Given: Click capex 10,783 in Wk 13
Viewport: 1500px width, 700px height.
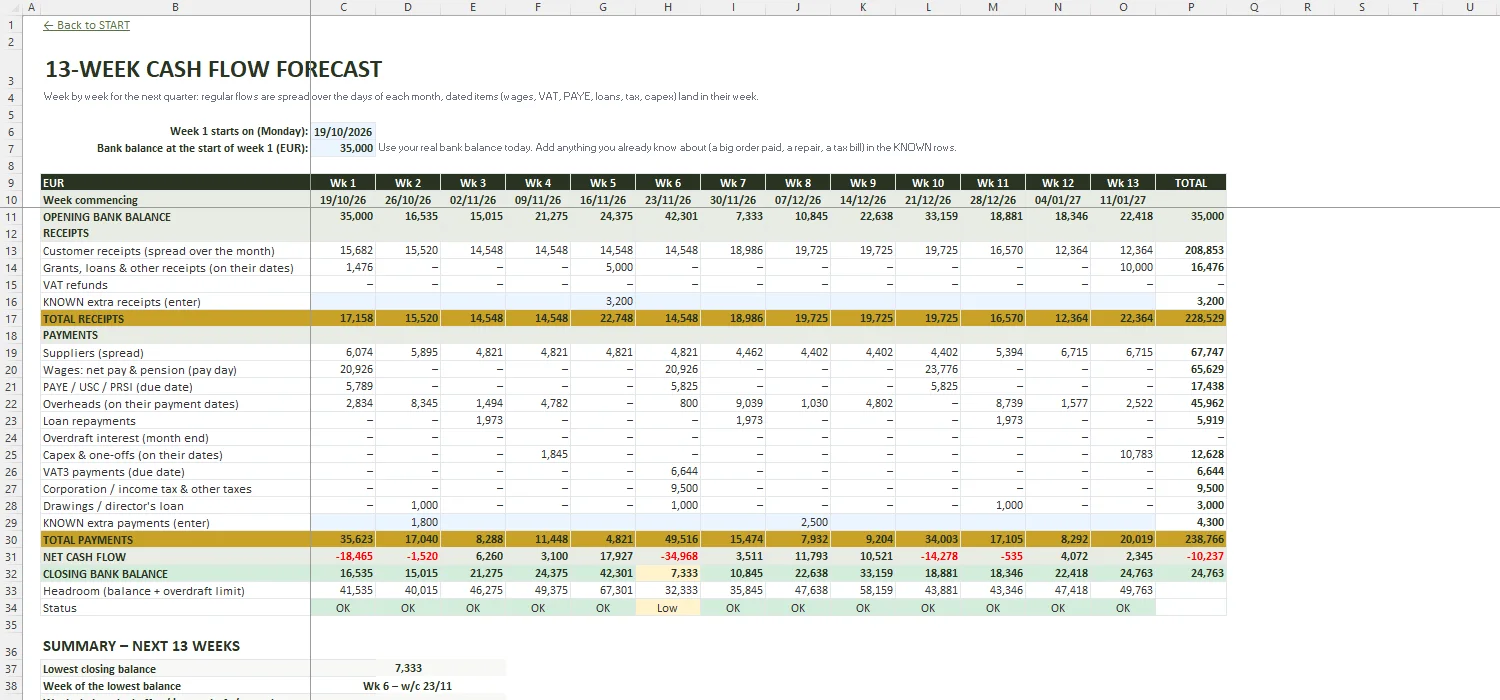Looking at the screenshot, I should tap(1123, 455).
